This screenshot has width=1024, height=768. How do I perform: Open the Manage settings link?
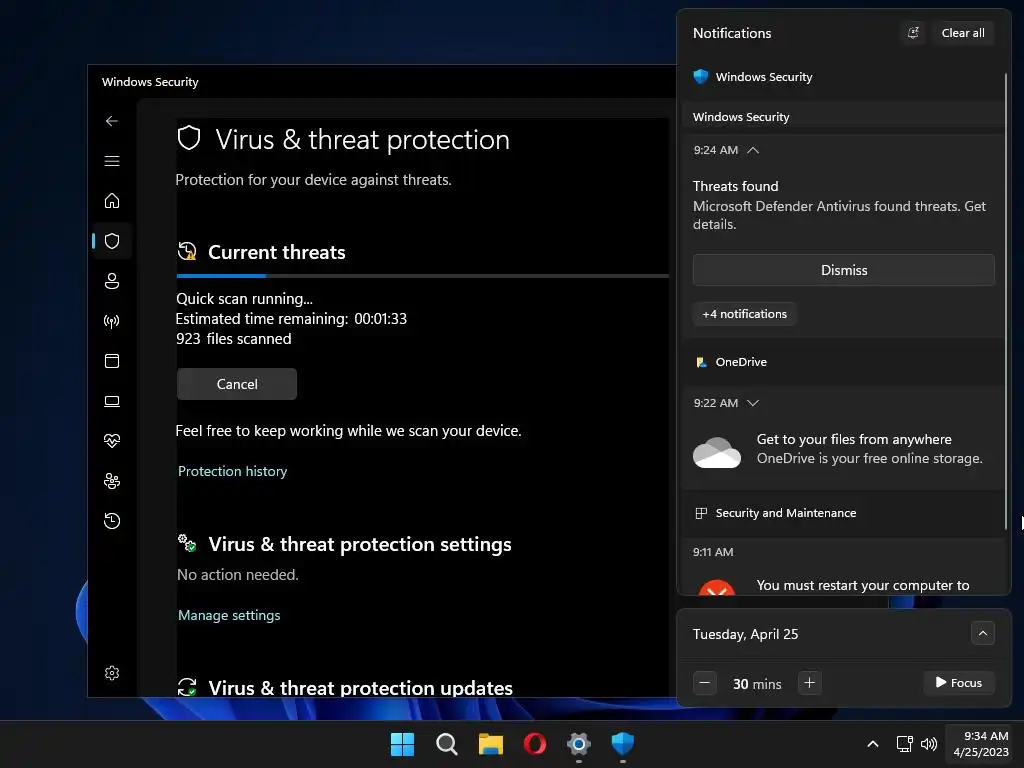229,615
